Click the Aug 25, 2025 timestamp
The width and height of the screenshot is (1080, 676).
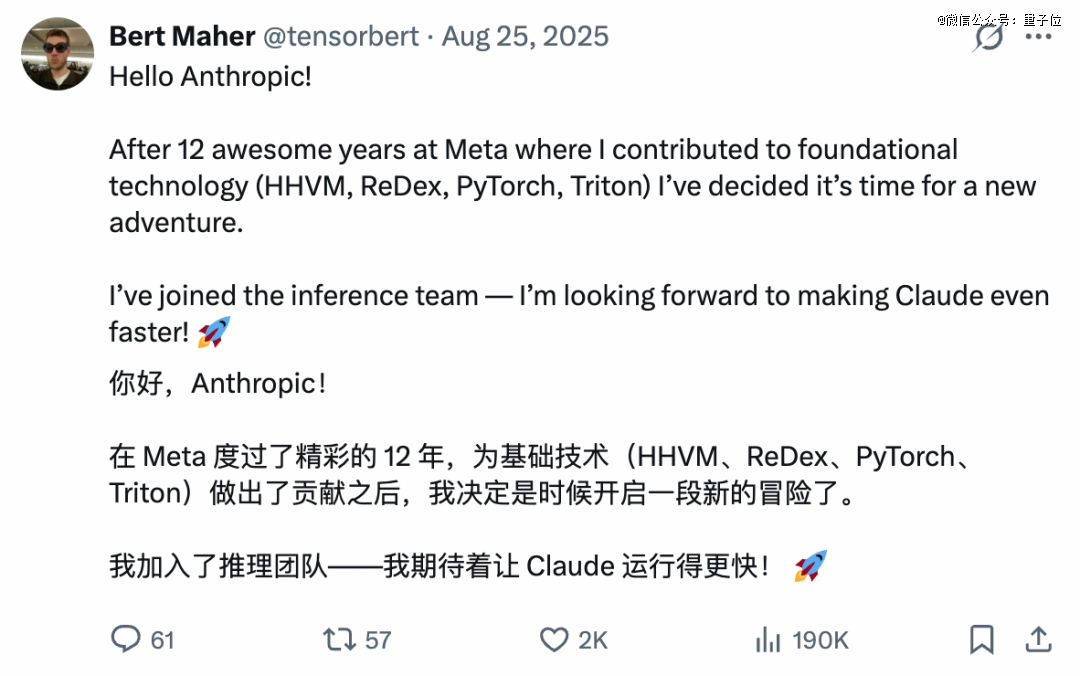[x=525, y=37]
